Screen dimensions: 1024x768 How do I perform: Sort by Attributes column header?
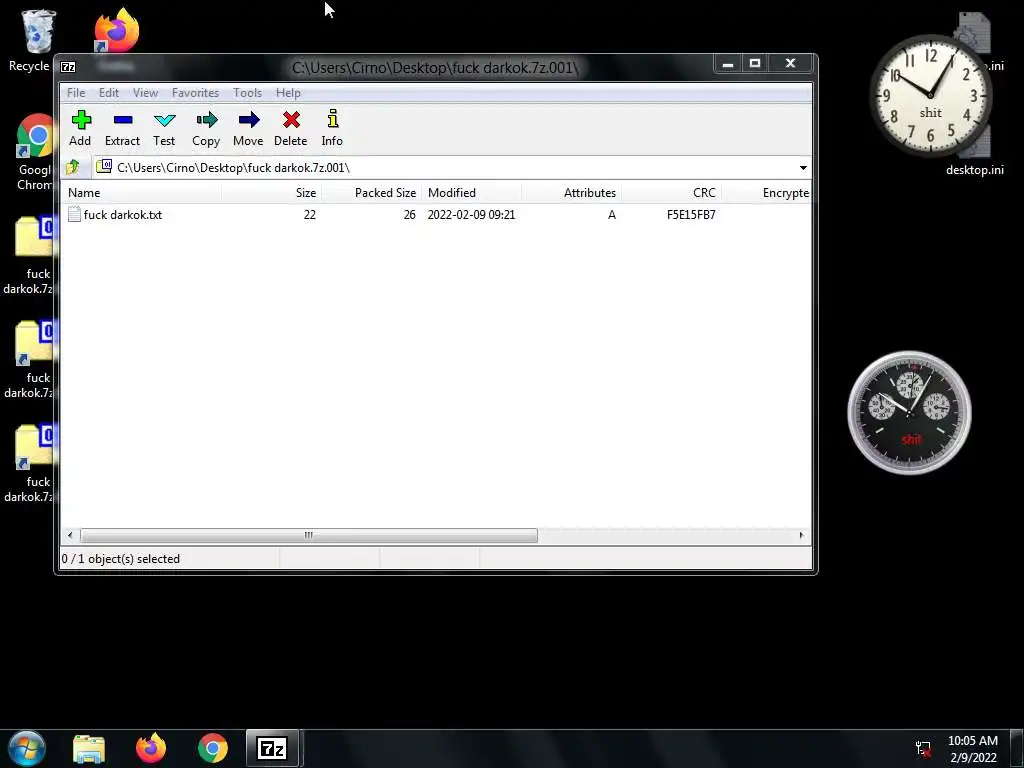[571, 193]
